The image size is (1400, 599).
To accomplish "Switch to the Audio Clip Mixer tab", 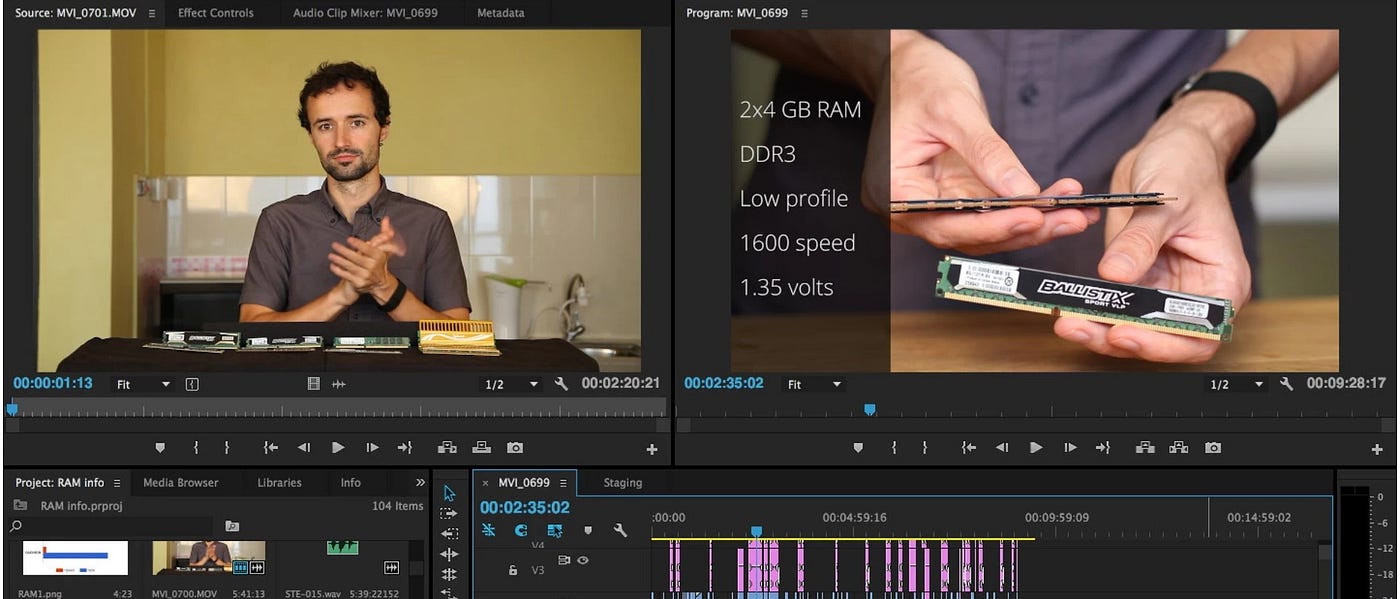I will (x=365, y=13).
